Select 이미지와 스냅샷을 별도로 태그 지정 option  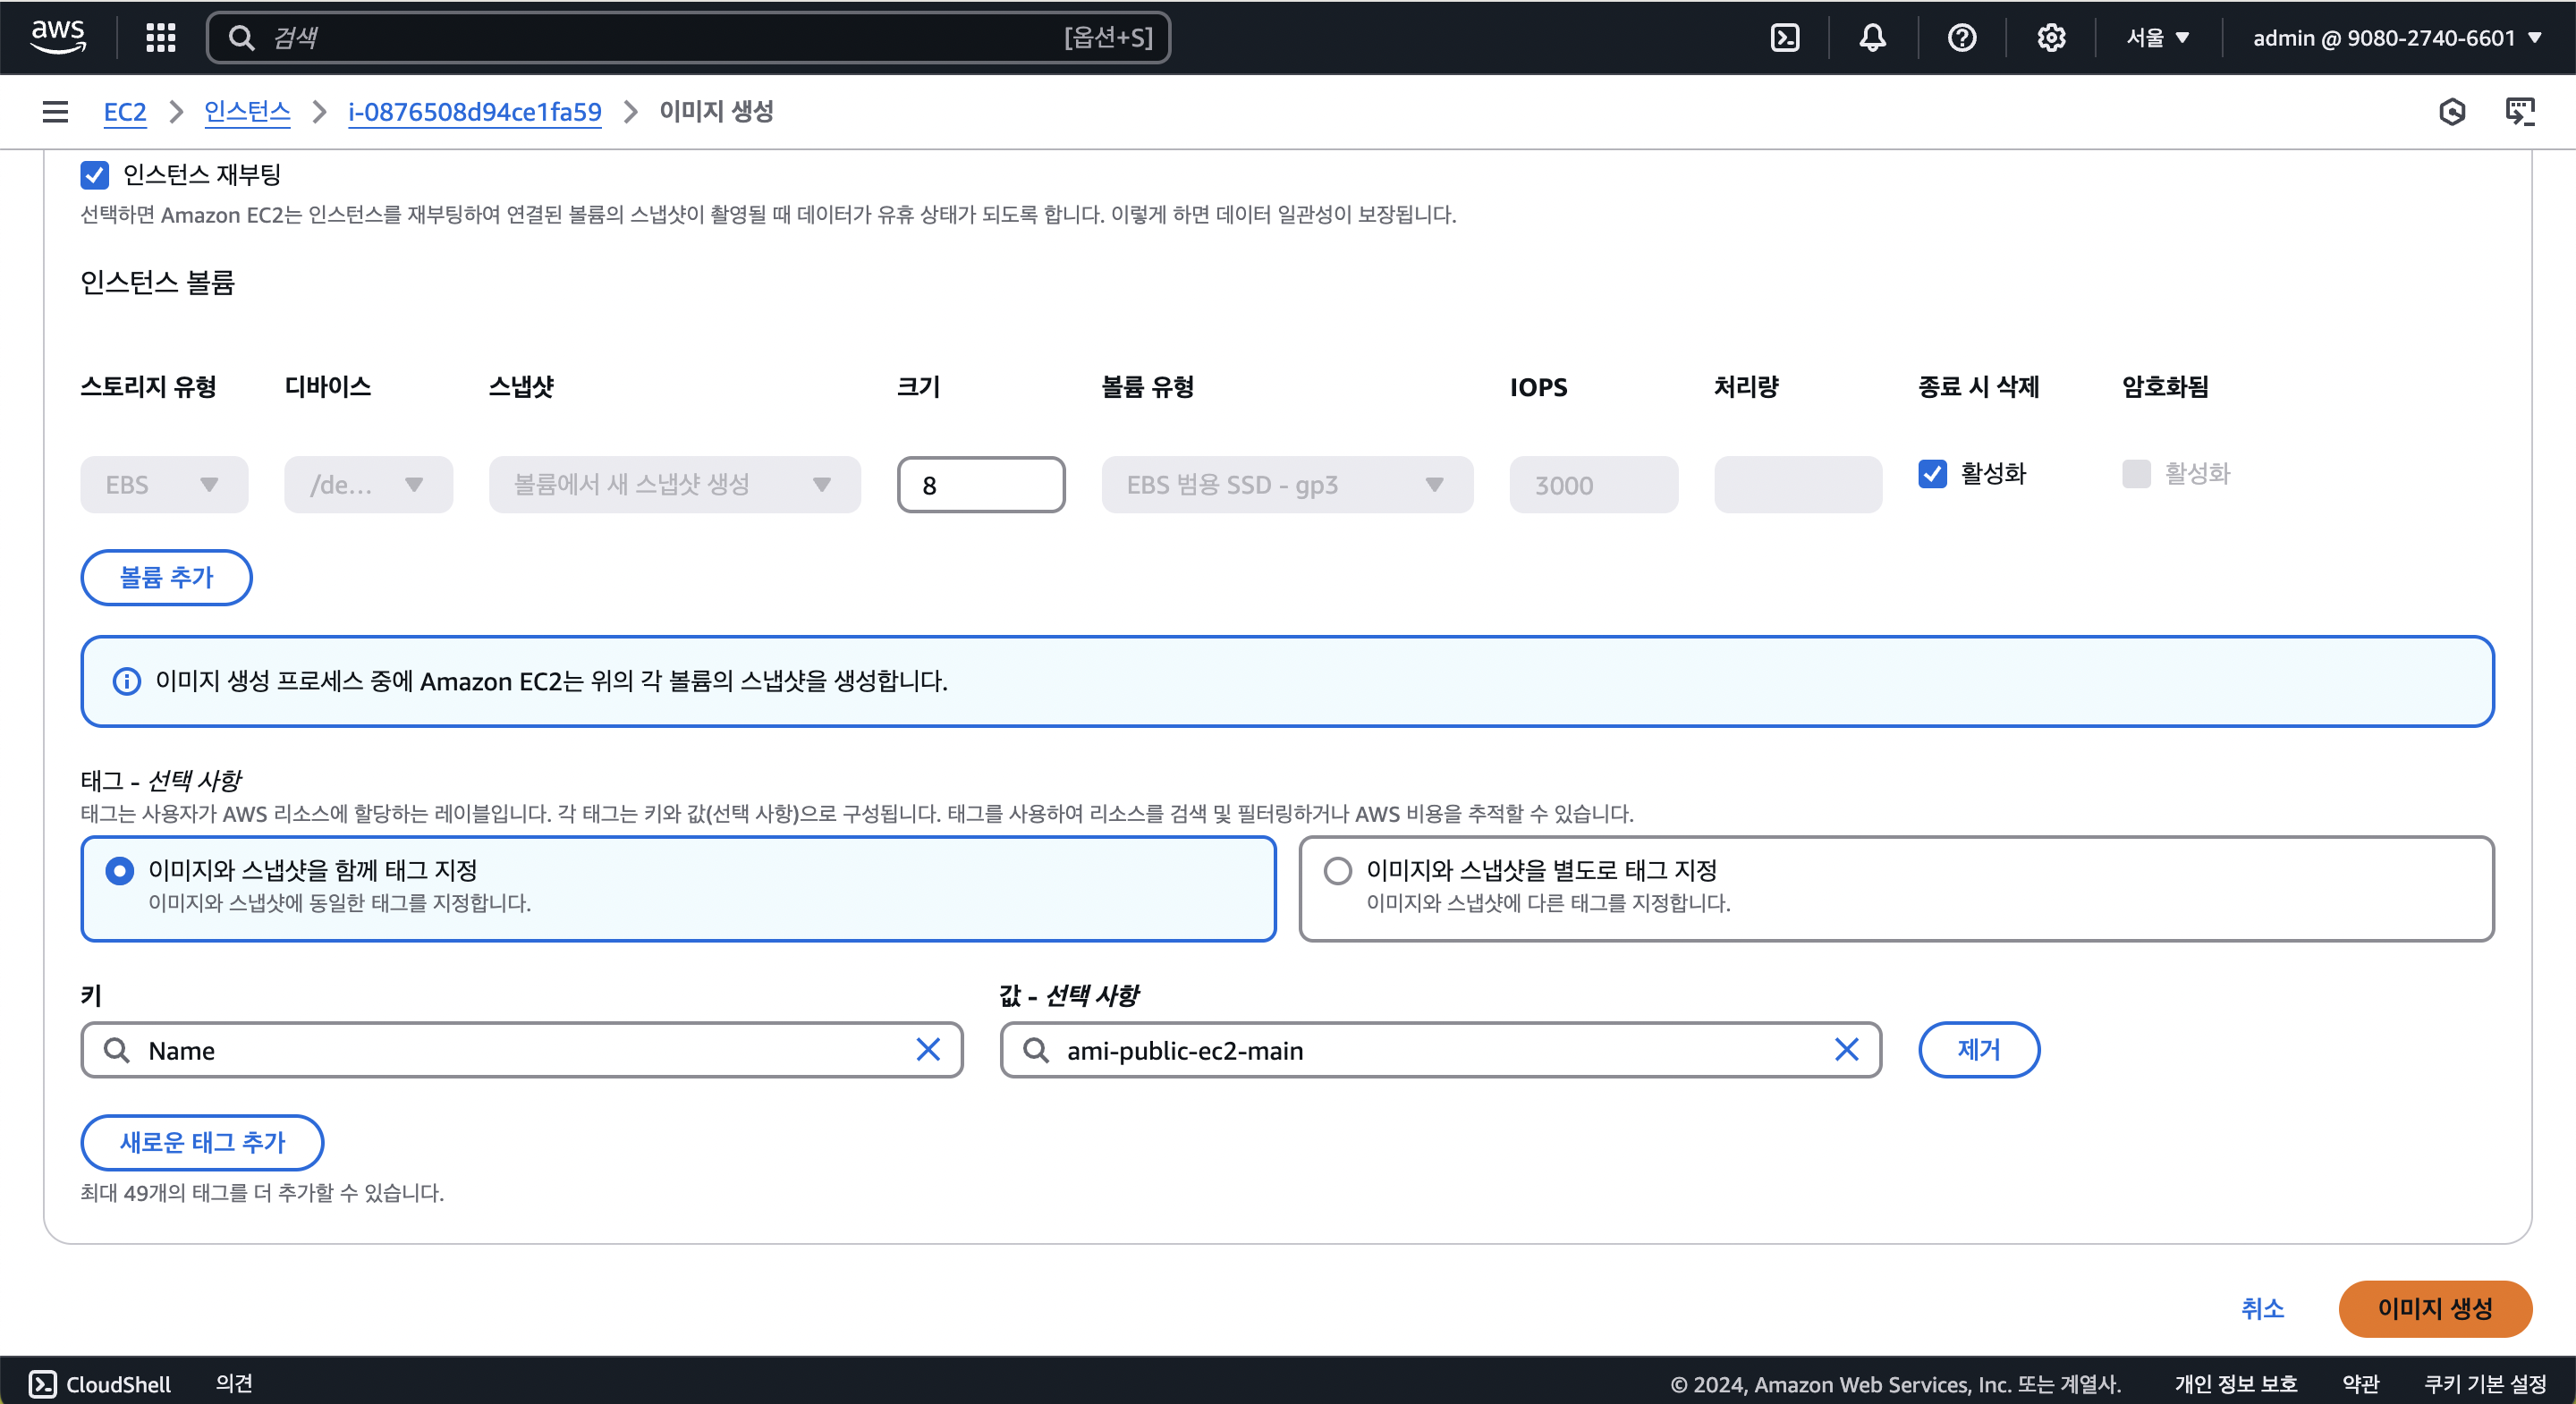[1337, 871]
